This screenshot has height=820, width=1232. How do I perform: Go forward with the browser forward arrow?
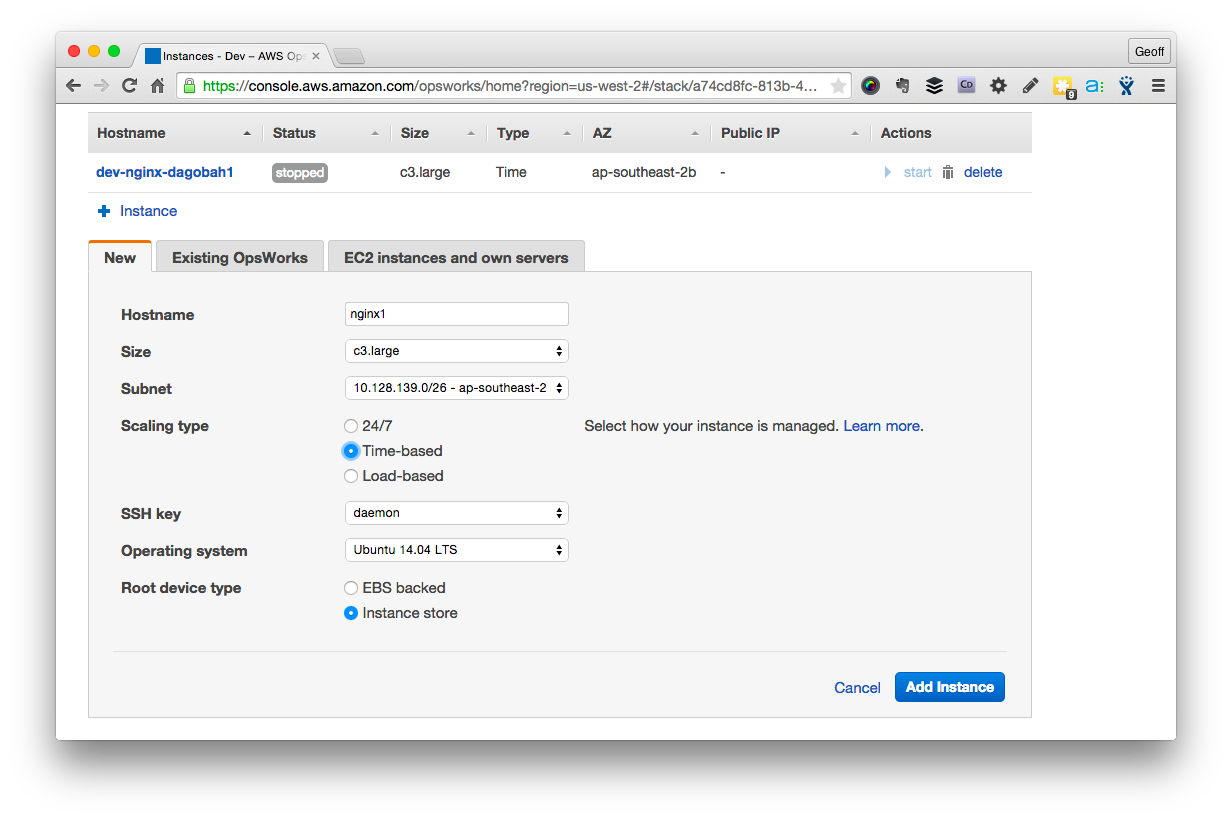pos(101,86)
